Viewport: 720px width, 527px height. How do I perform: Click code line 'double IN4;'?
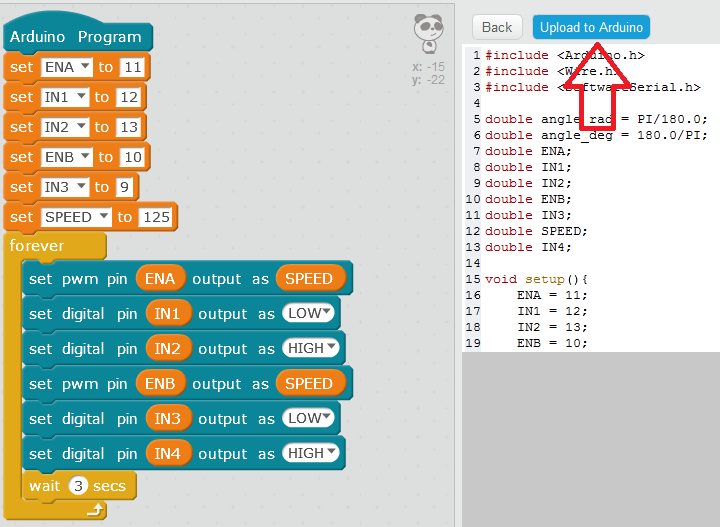pyautogui.click(x=528, y=247)
